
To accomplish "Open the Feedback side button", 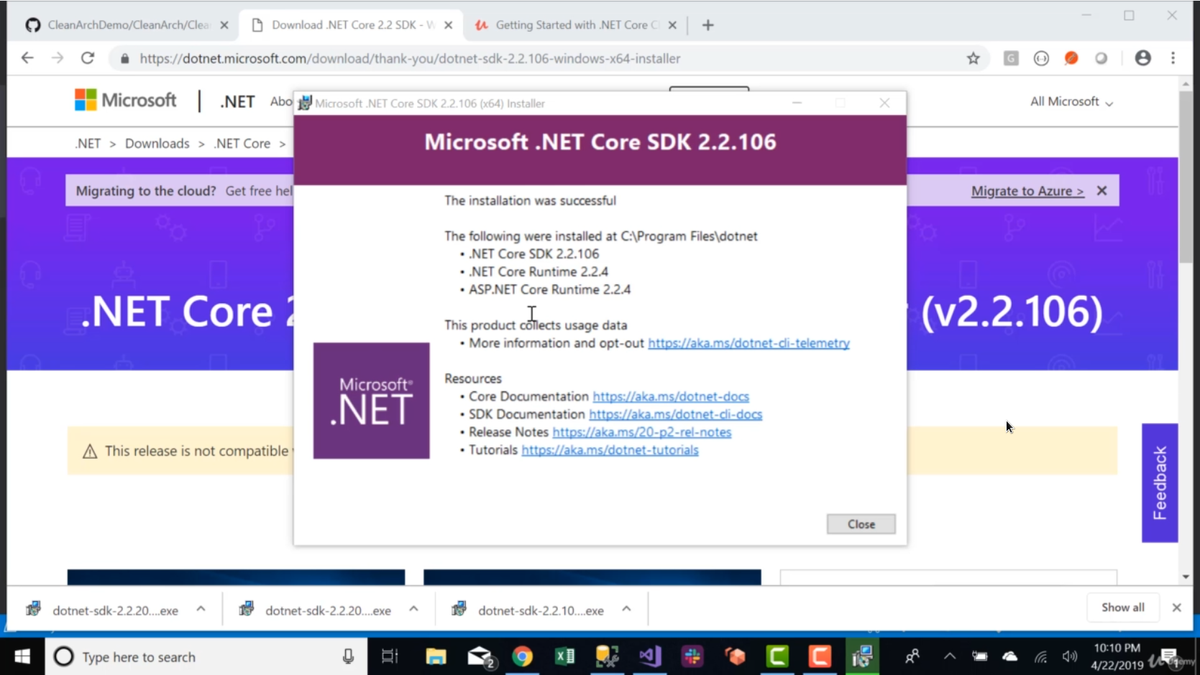I will pos(1160,483).
